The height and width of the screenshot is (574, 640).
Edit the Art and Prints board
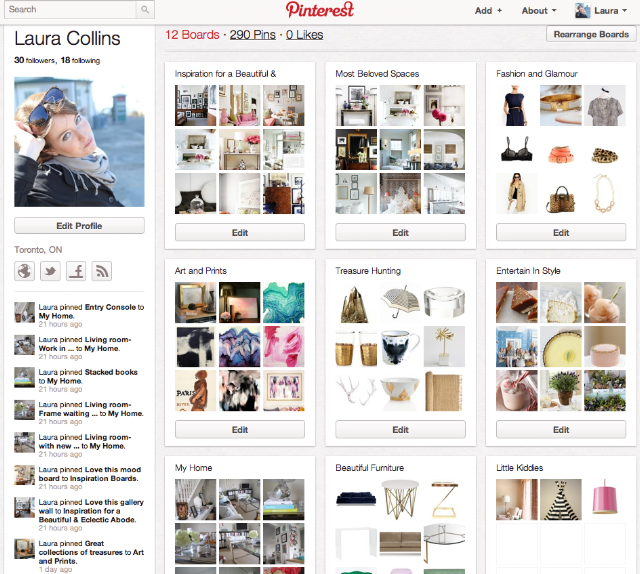(x=240, y=429)
